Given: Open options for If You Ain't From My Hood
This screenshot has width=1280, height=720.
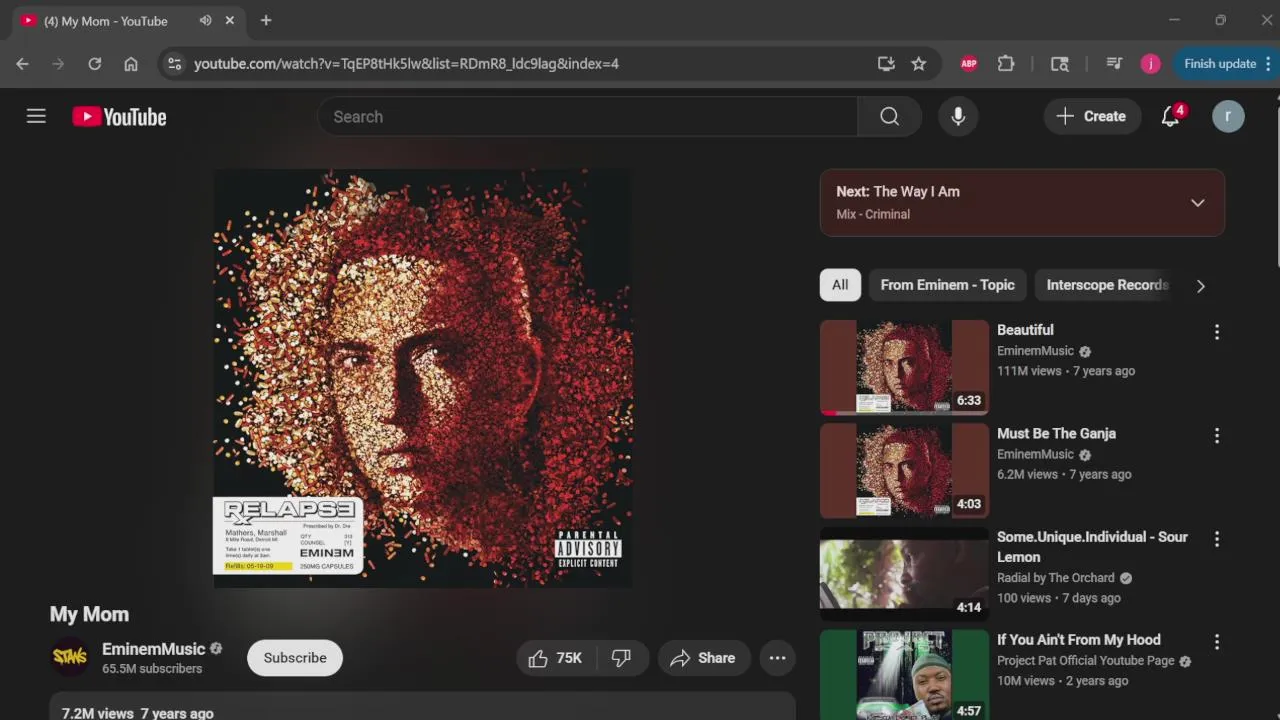Looking at the screenshot, I should [1217, 642].
